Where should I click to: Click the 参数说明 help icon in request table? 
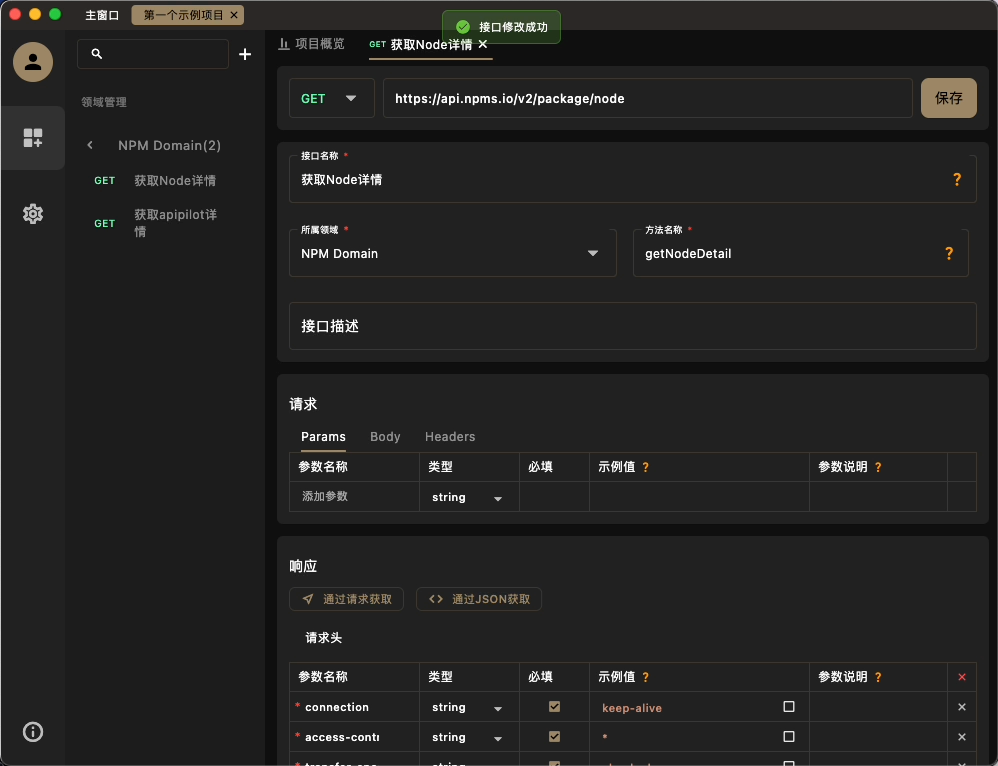878,467
